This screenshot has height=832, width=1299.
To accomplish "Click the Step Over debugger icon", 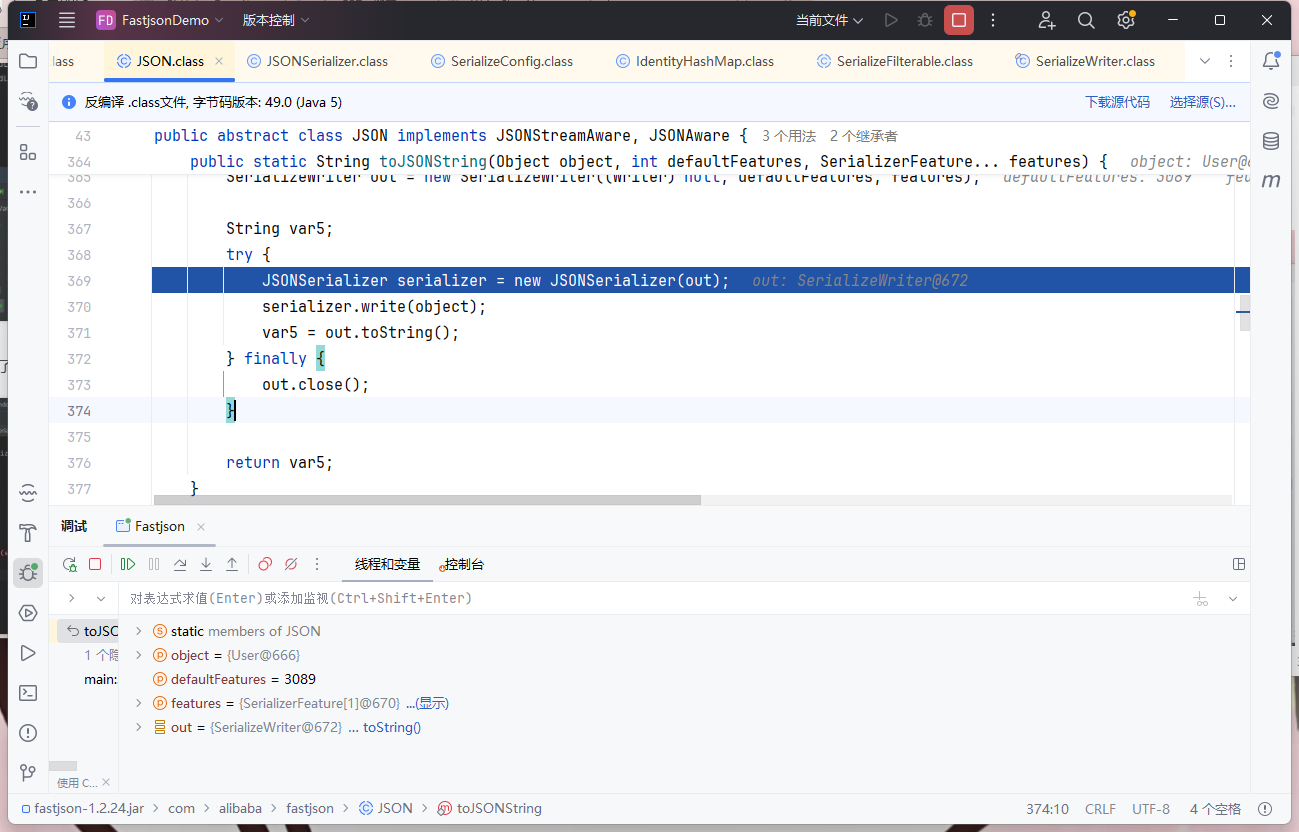I will (180, 564).
